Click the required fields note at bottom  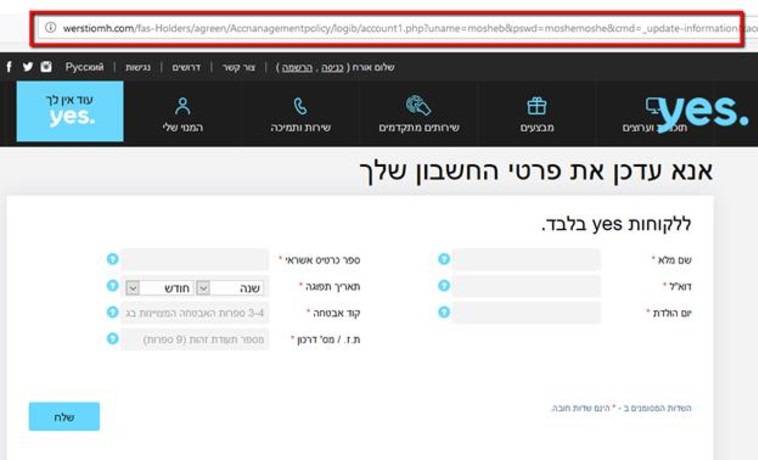(x=621, y=408)
